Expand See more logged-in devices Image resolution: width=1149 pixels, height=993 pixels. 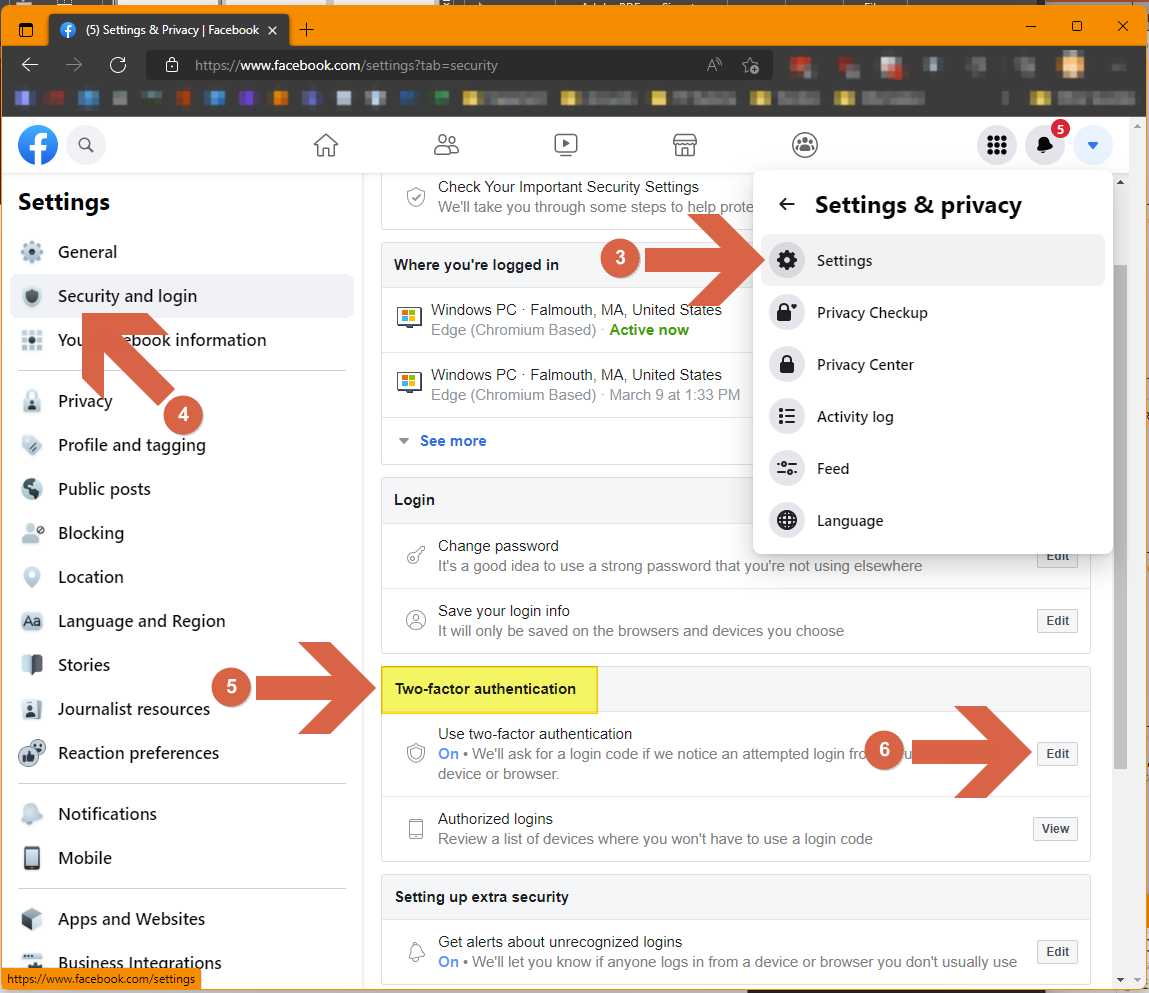[452, 440]
